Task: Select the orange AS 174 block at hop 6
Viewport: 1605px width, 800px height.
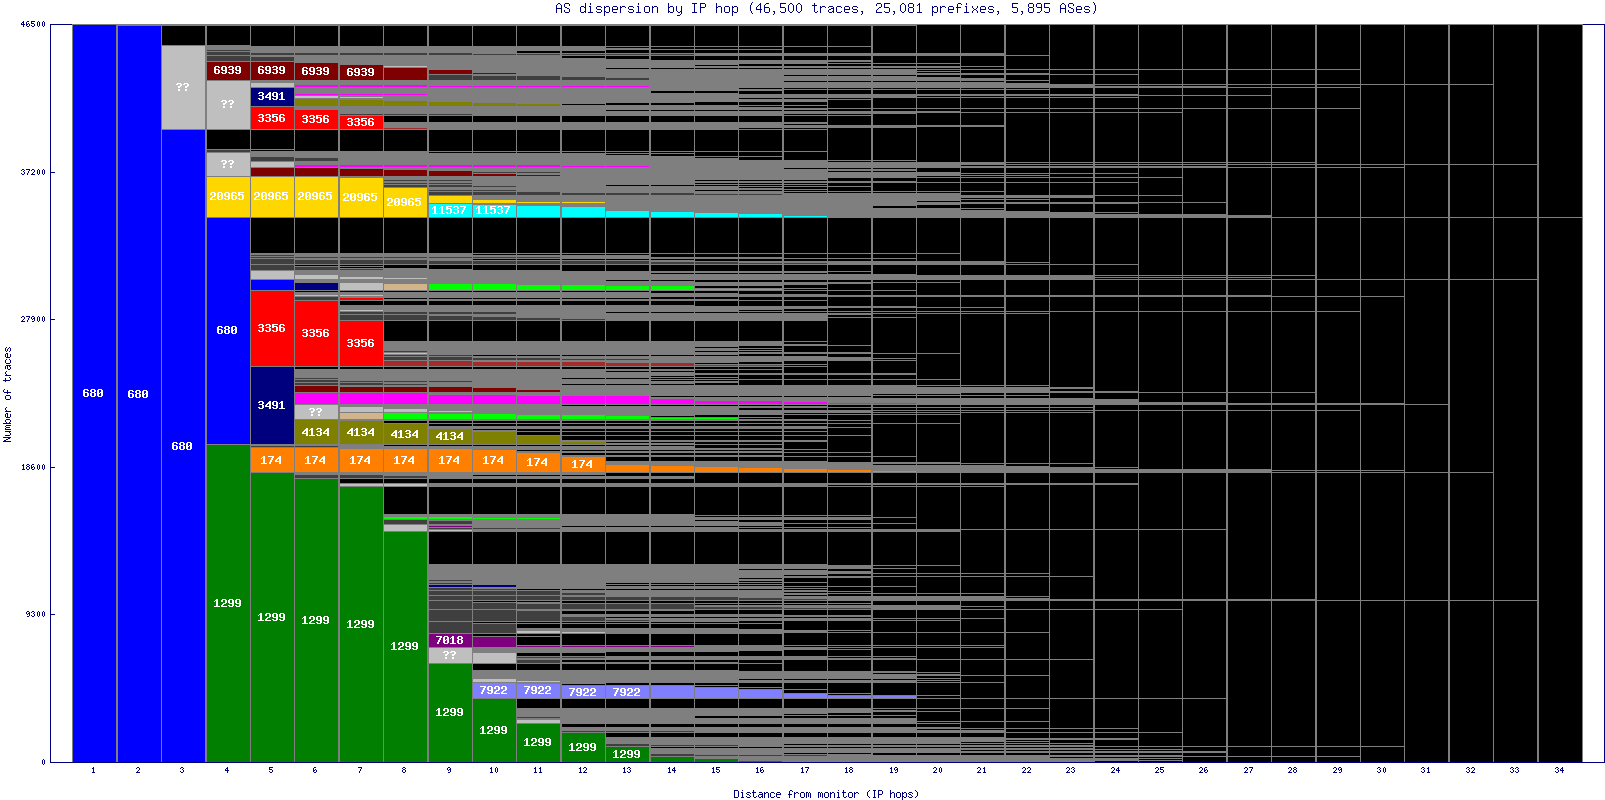Action: pyautogui.click(x=316, y=460)
